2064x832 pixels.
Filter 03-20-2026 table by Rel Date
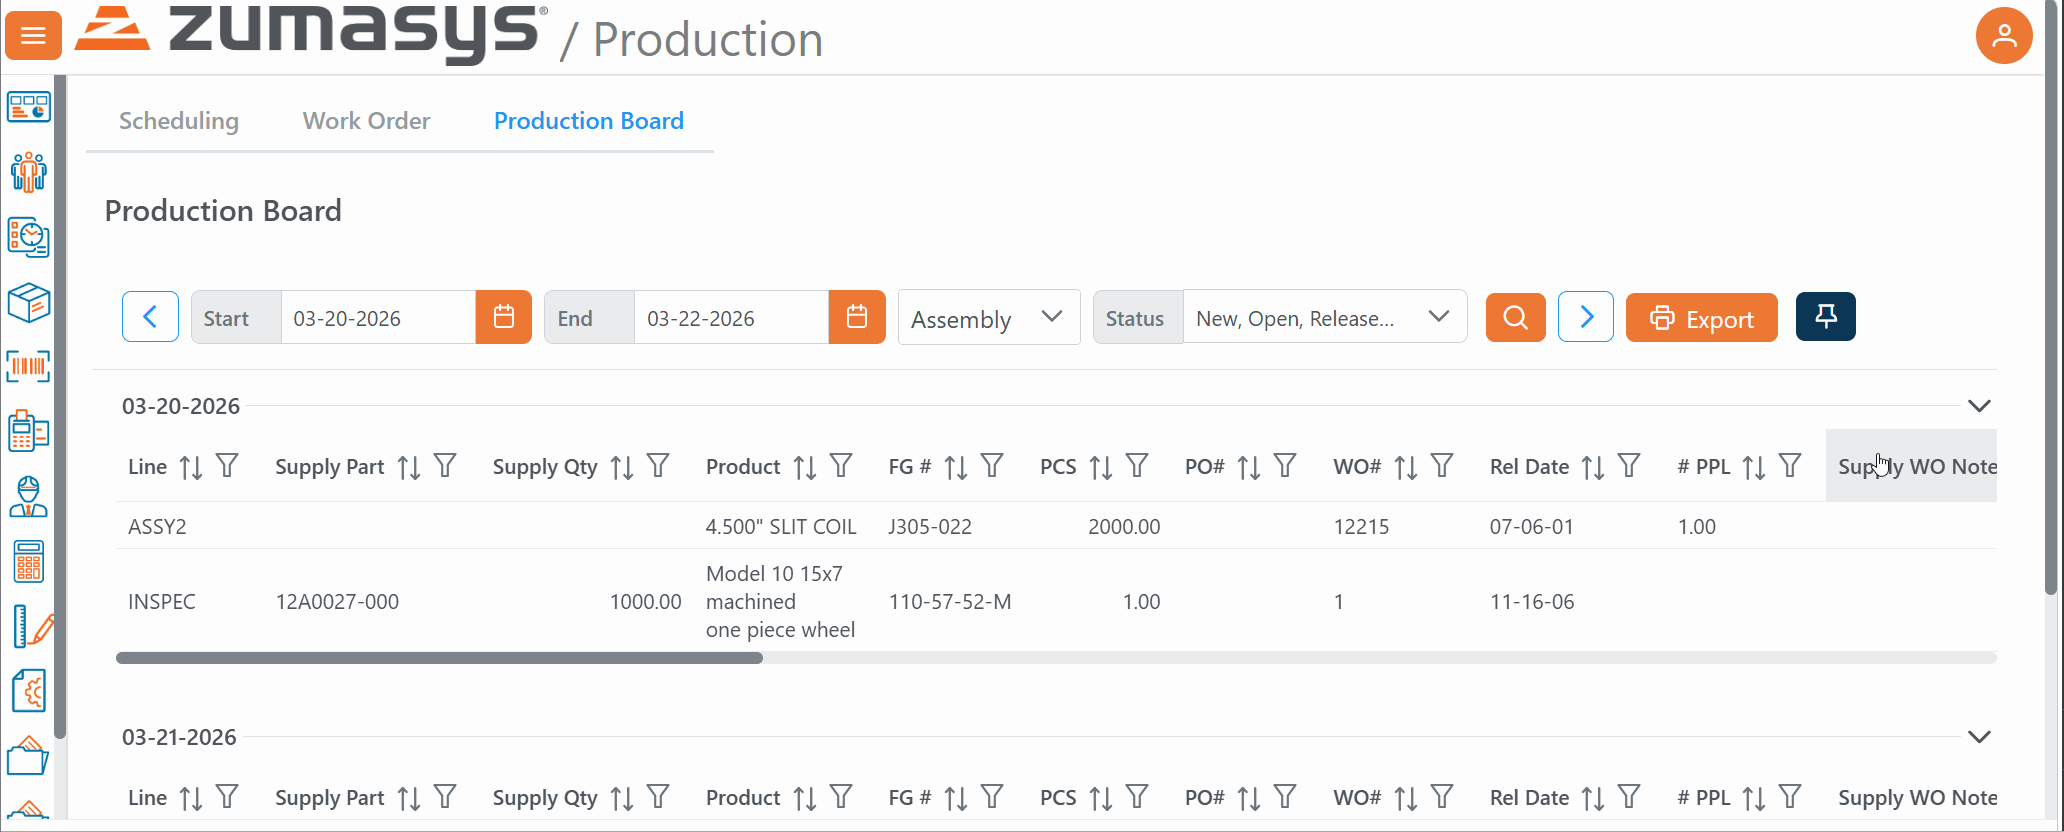tap(1629, 466)
